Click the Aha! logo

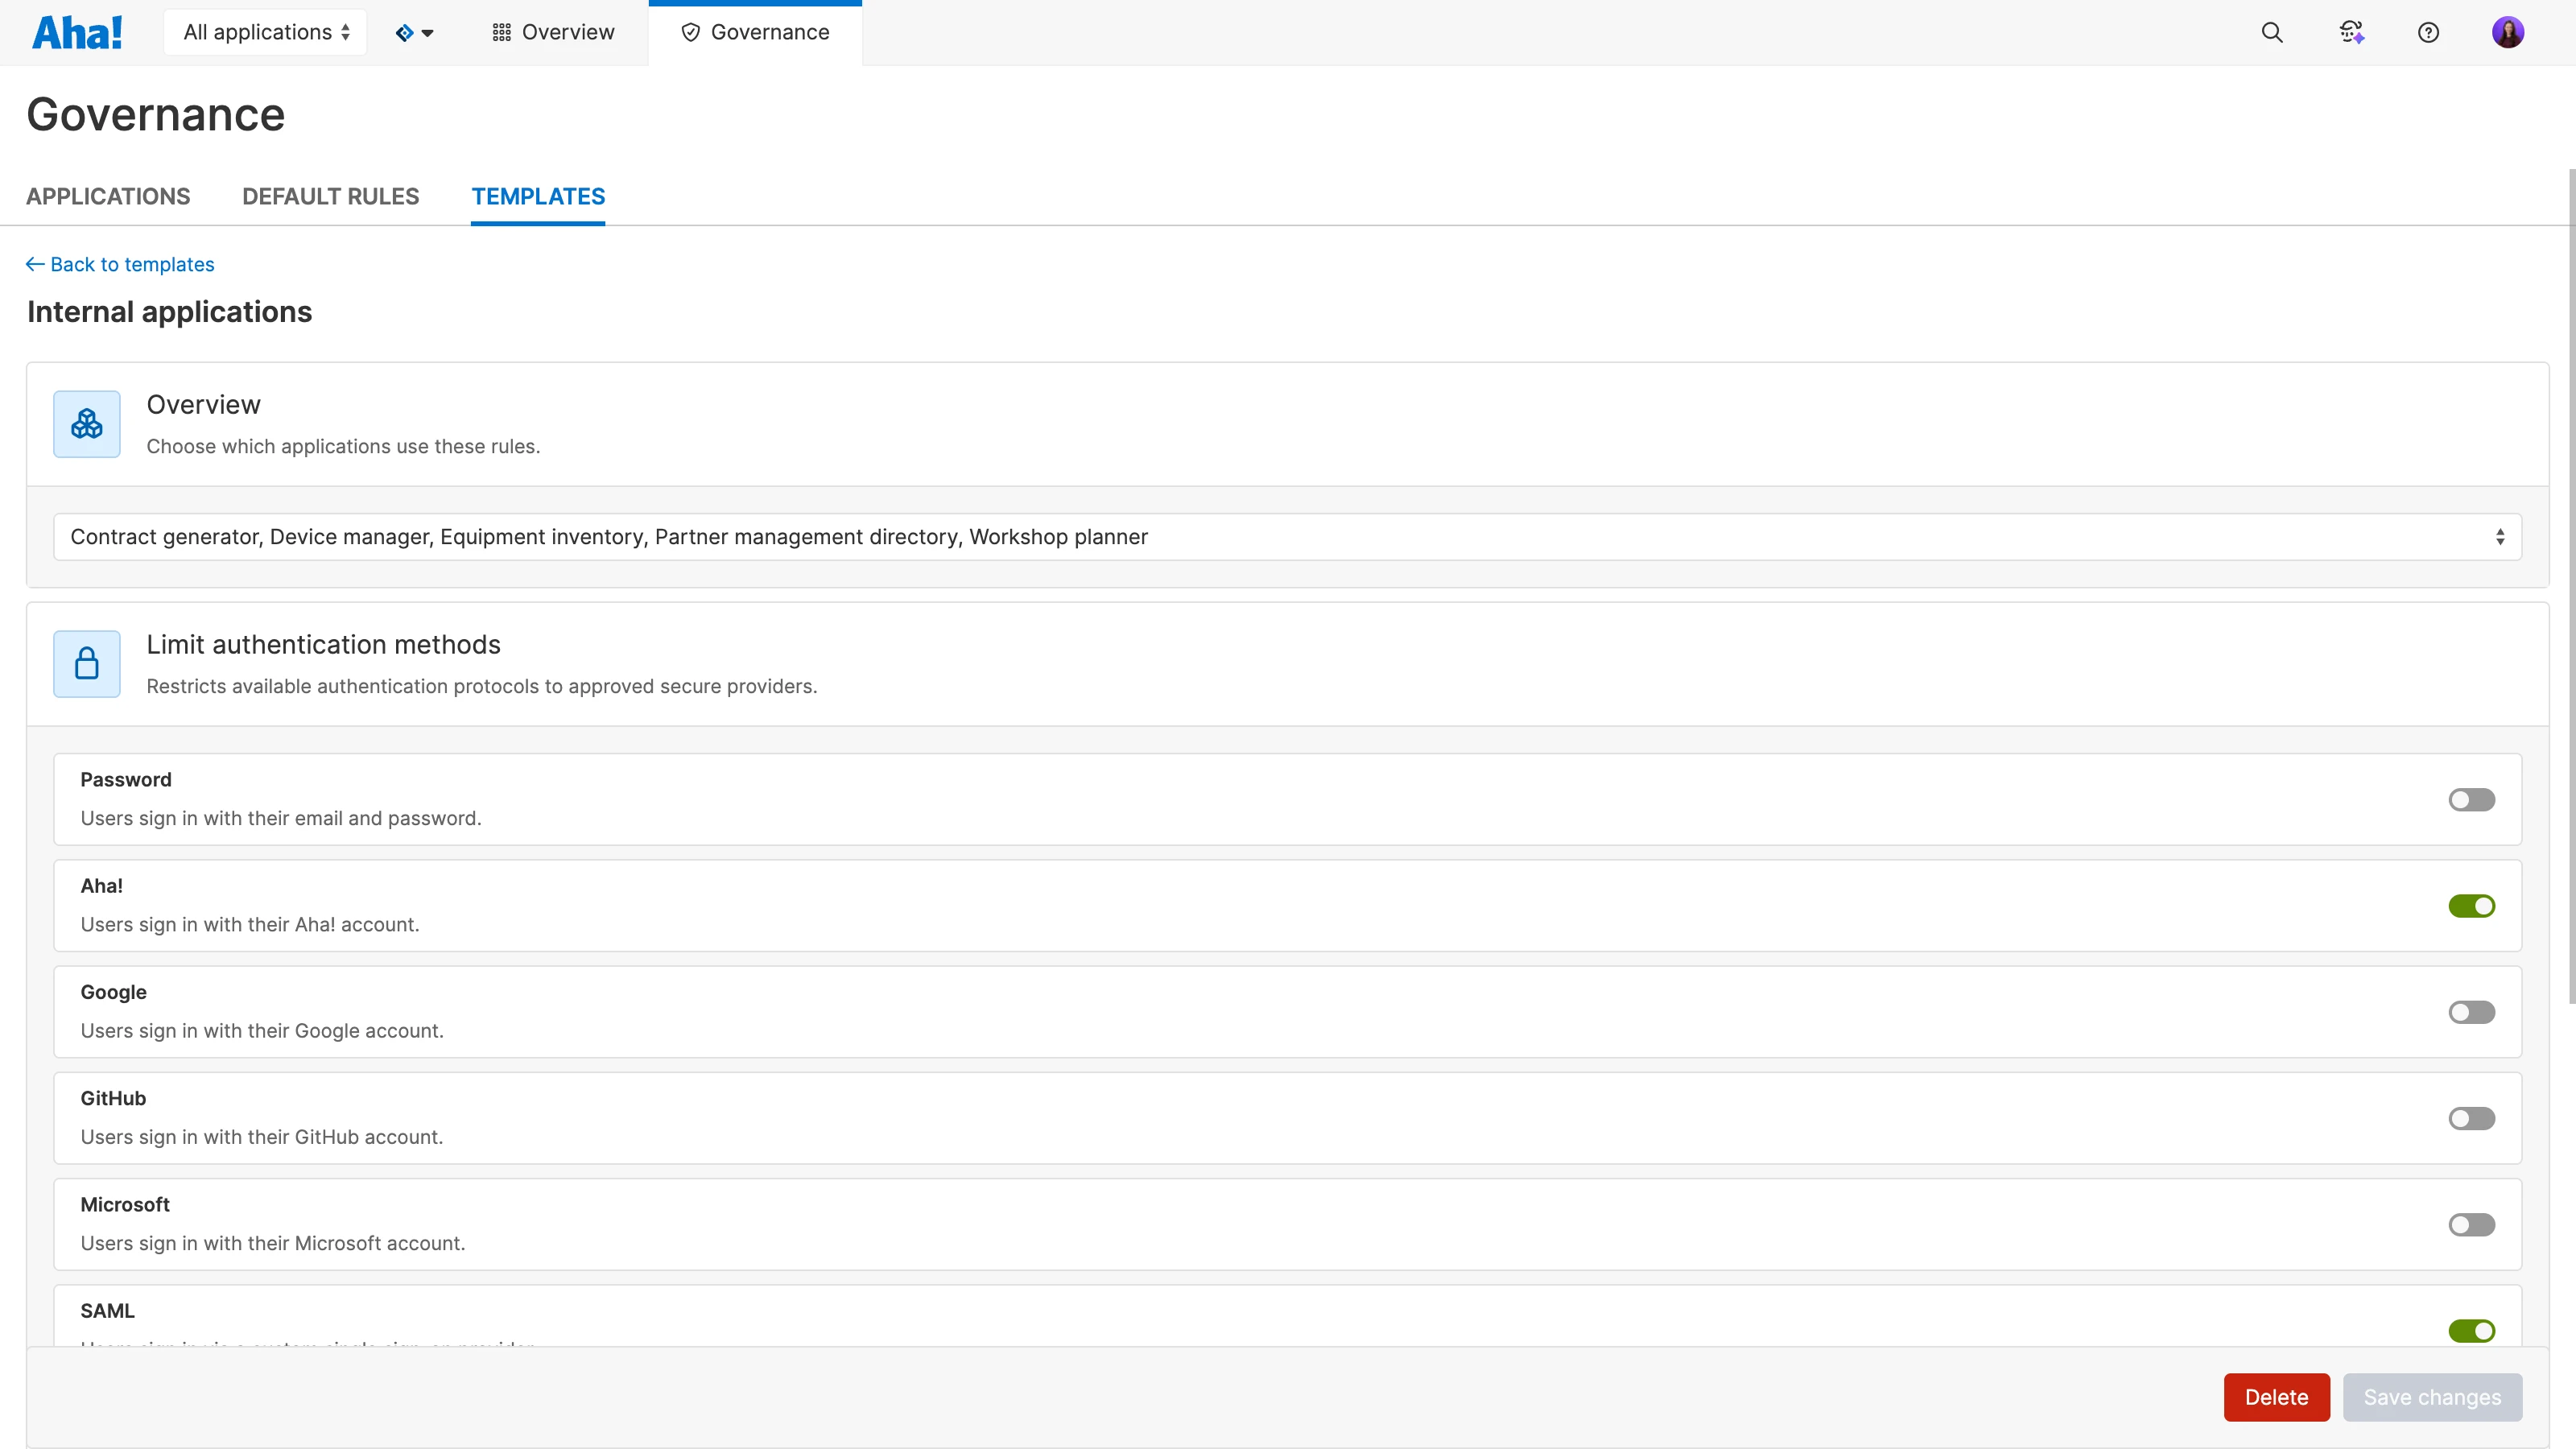point(77,32)
